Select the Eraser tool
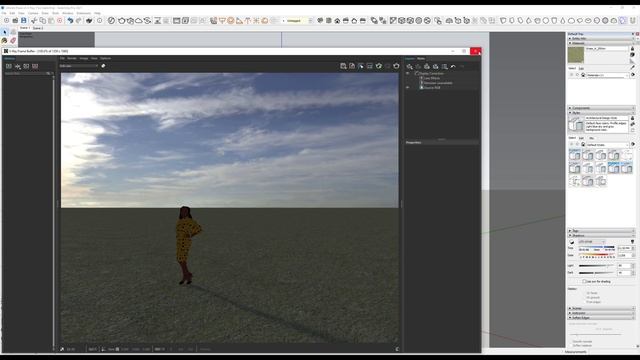 (13, 40)
